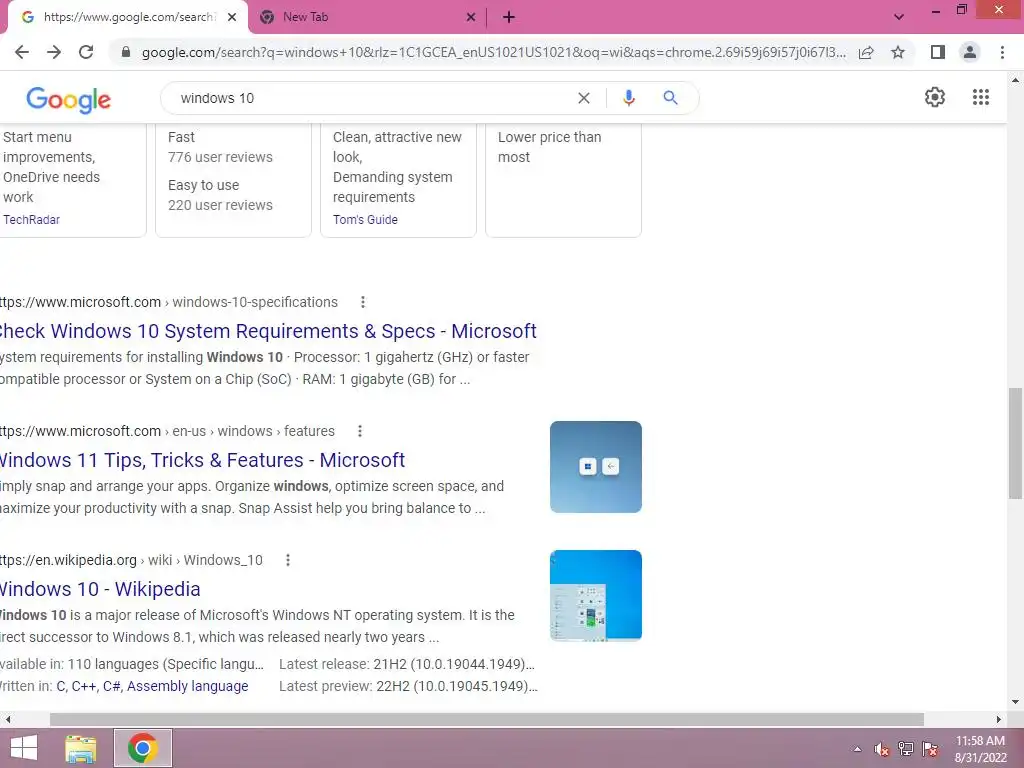Screen dimensions: 1024x768
Task: Open the Google apps grid
Action: pos(980,97)
